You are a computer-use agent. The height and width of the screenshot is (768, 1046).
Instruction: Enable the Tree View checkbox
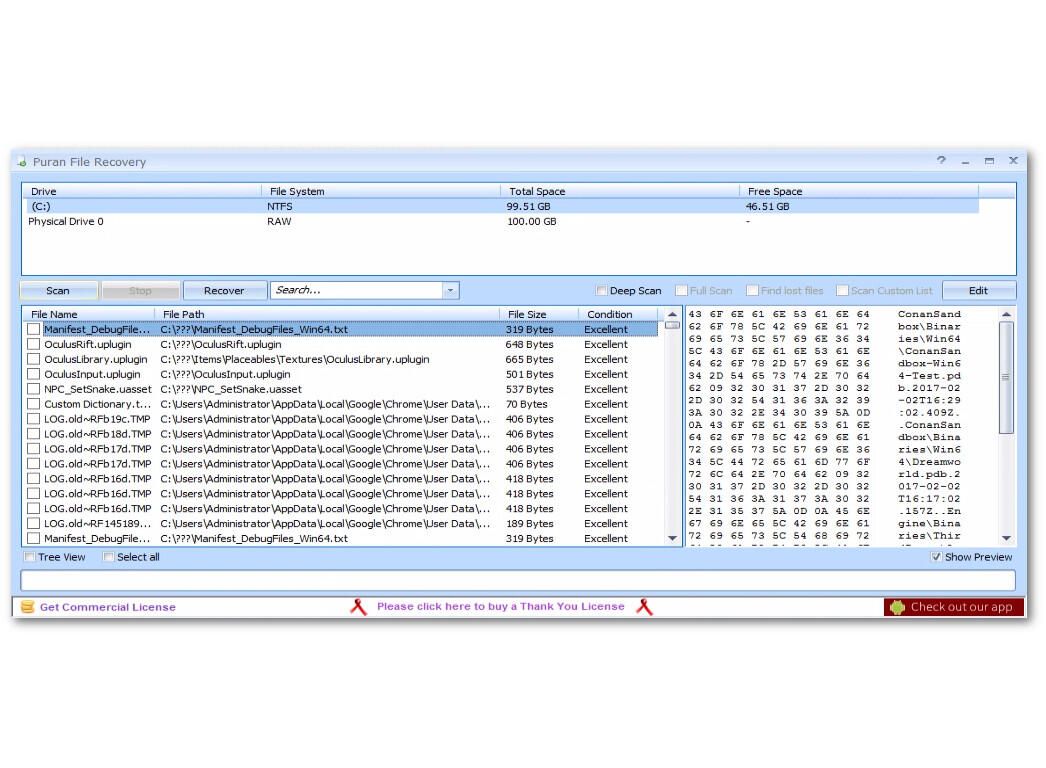pos(30,557)
